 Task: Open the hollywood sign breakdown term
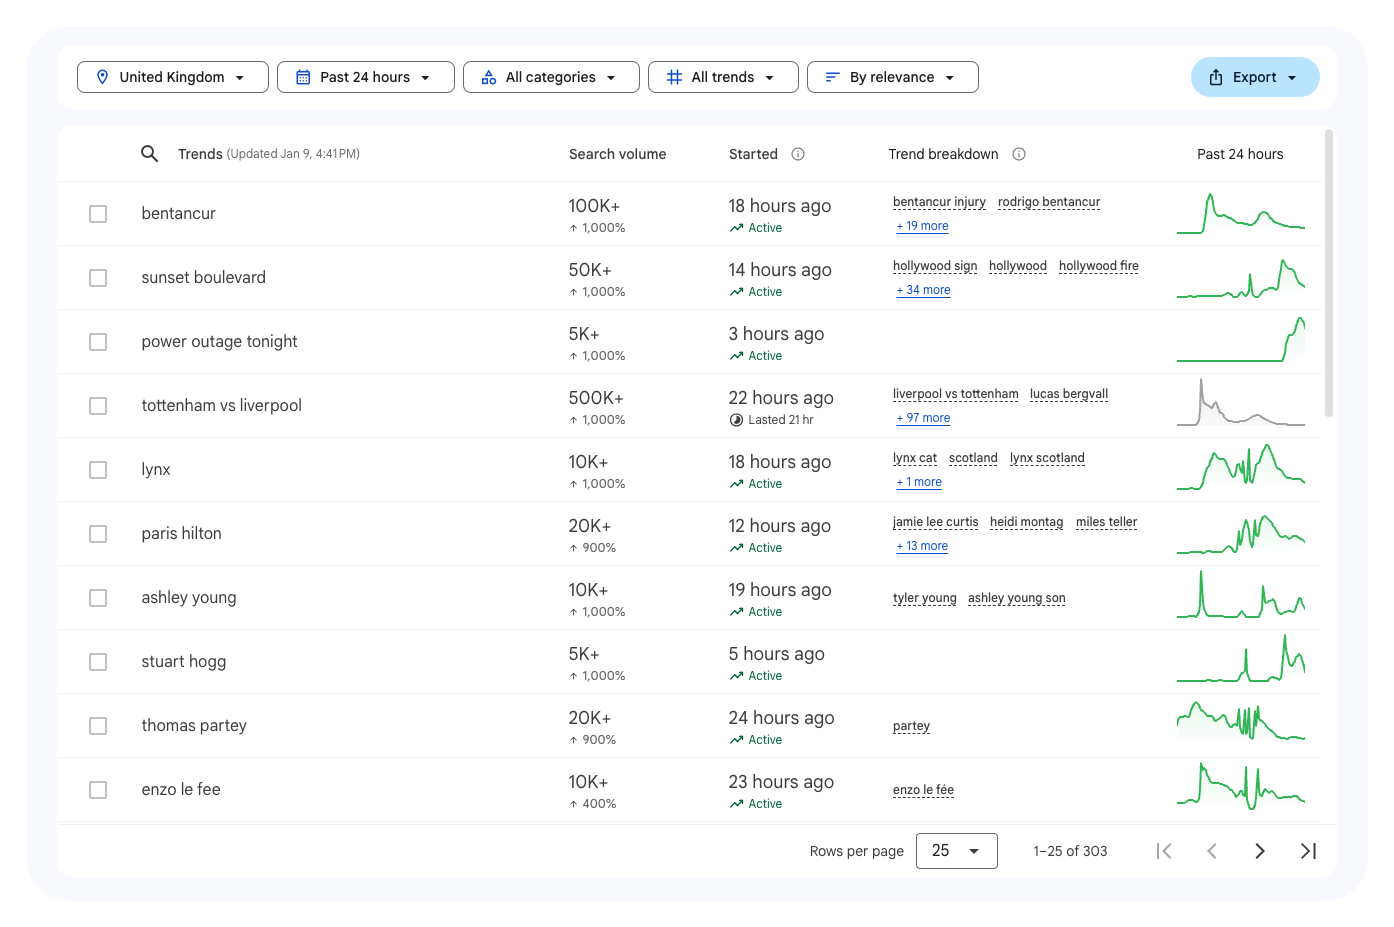[x=935, y=266]
